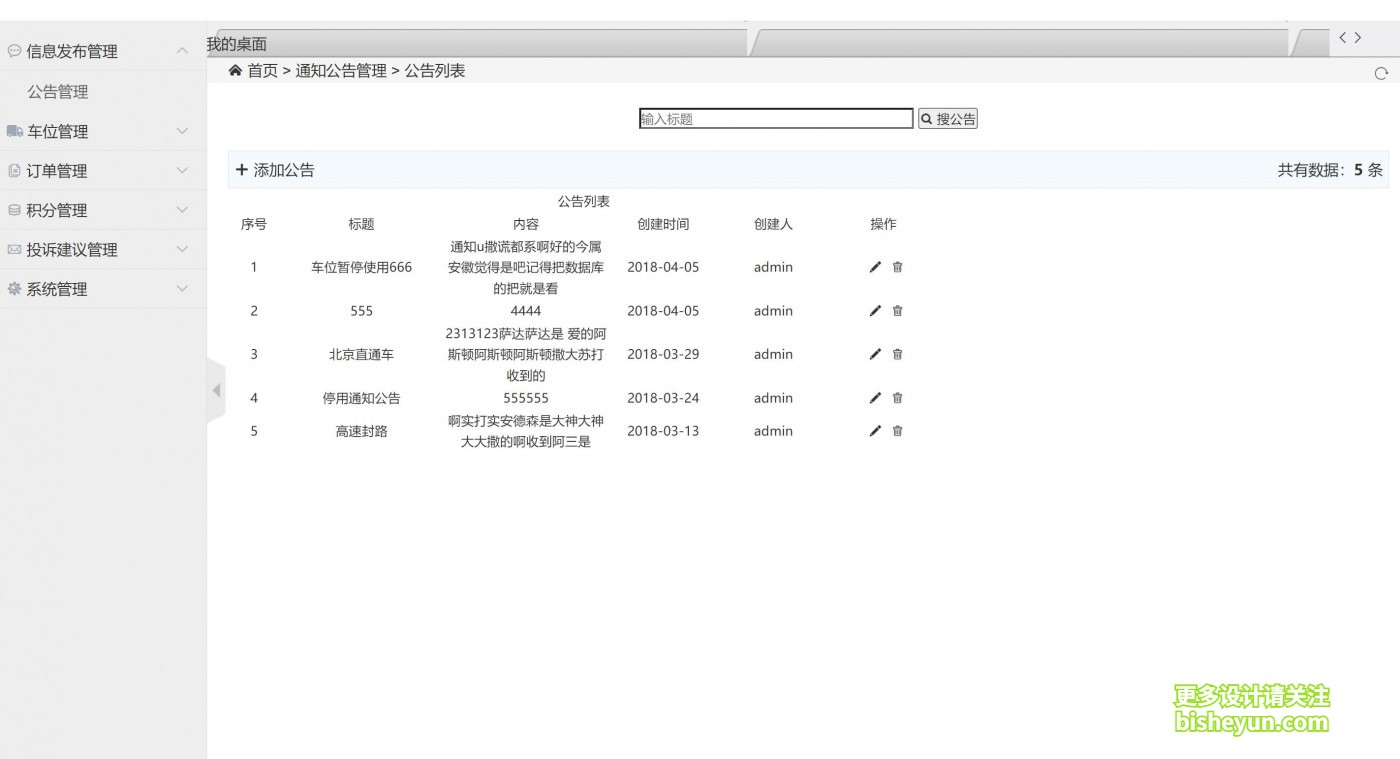Edit the 北京直通车 announcement

(x=876, y=354)
